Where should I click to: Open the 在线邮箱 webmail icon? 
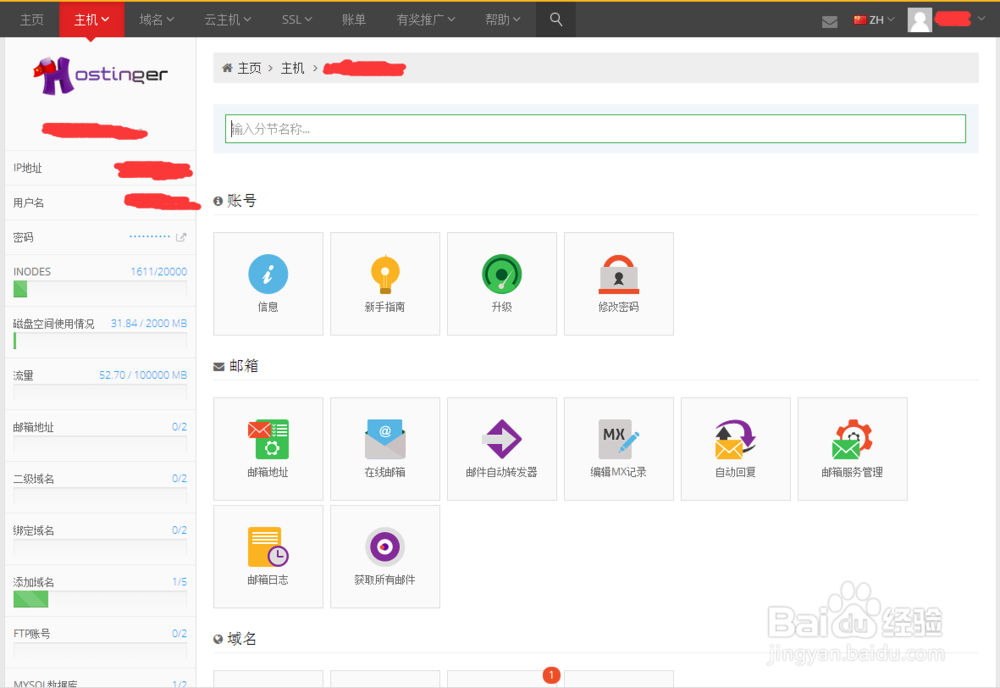384,448
